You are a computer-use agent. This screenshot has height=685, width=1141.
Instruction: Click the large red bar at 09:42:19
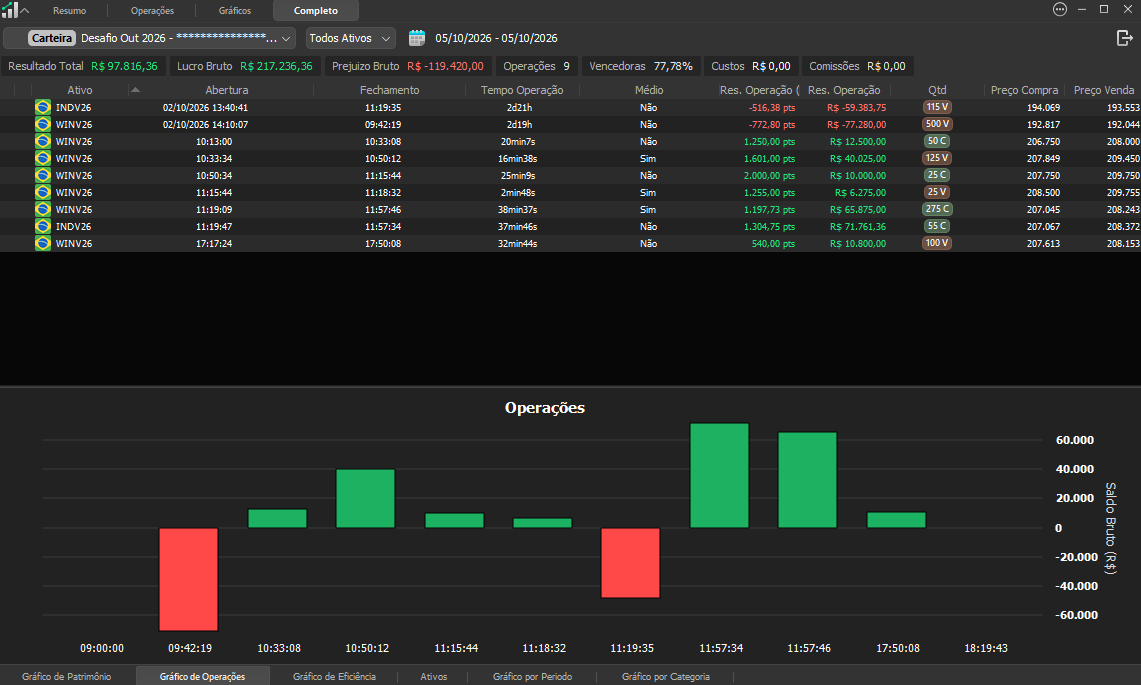[188, 579]
